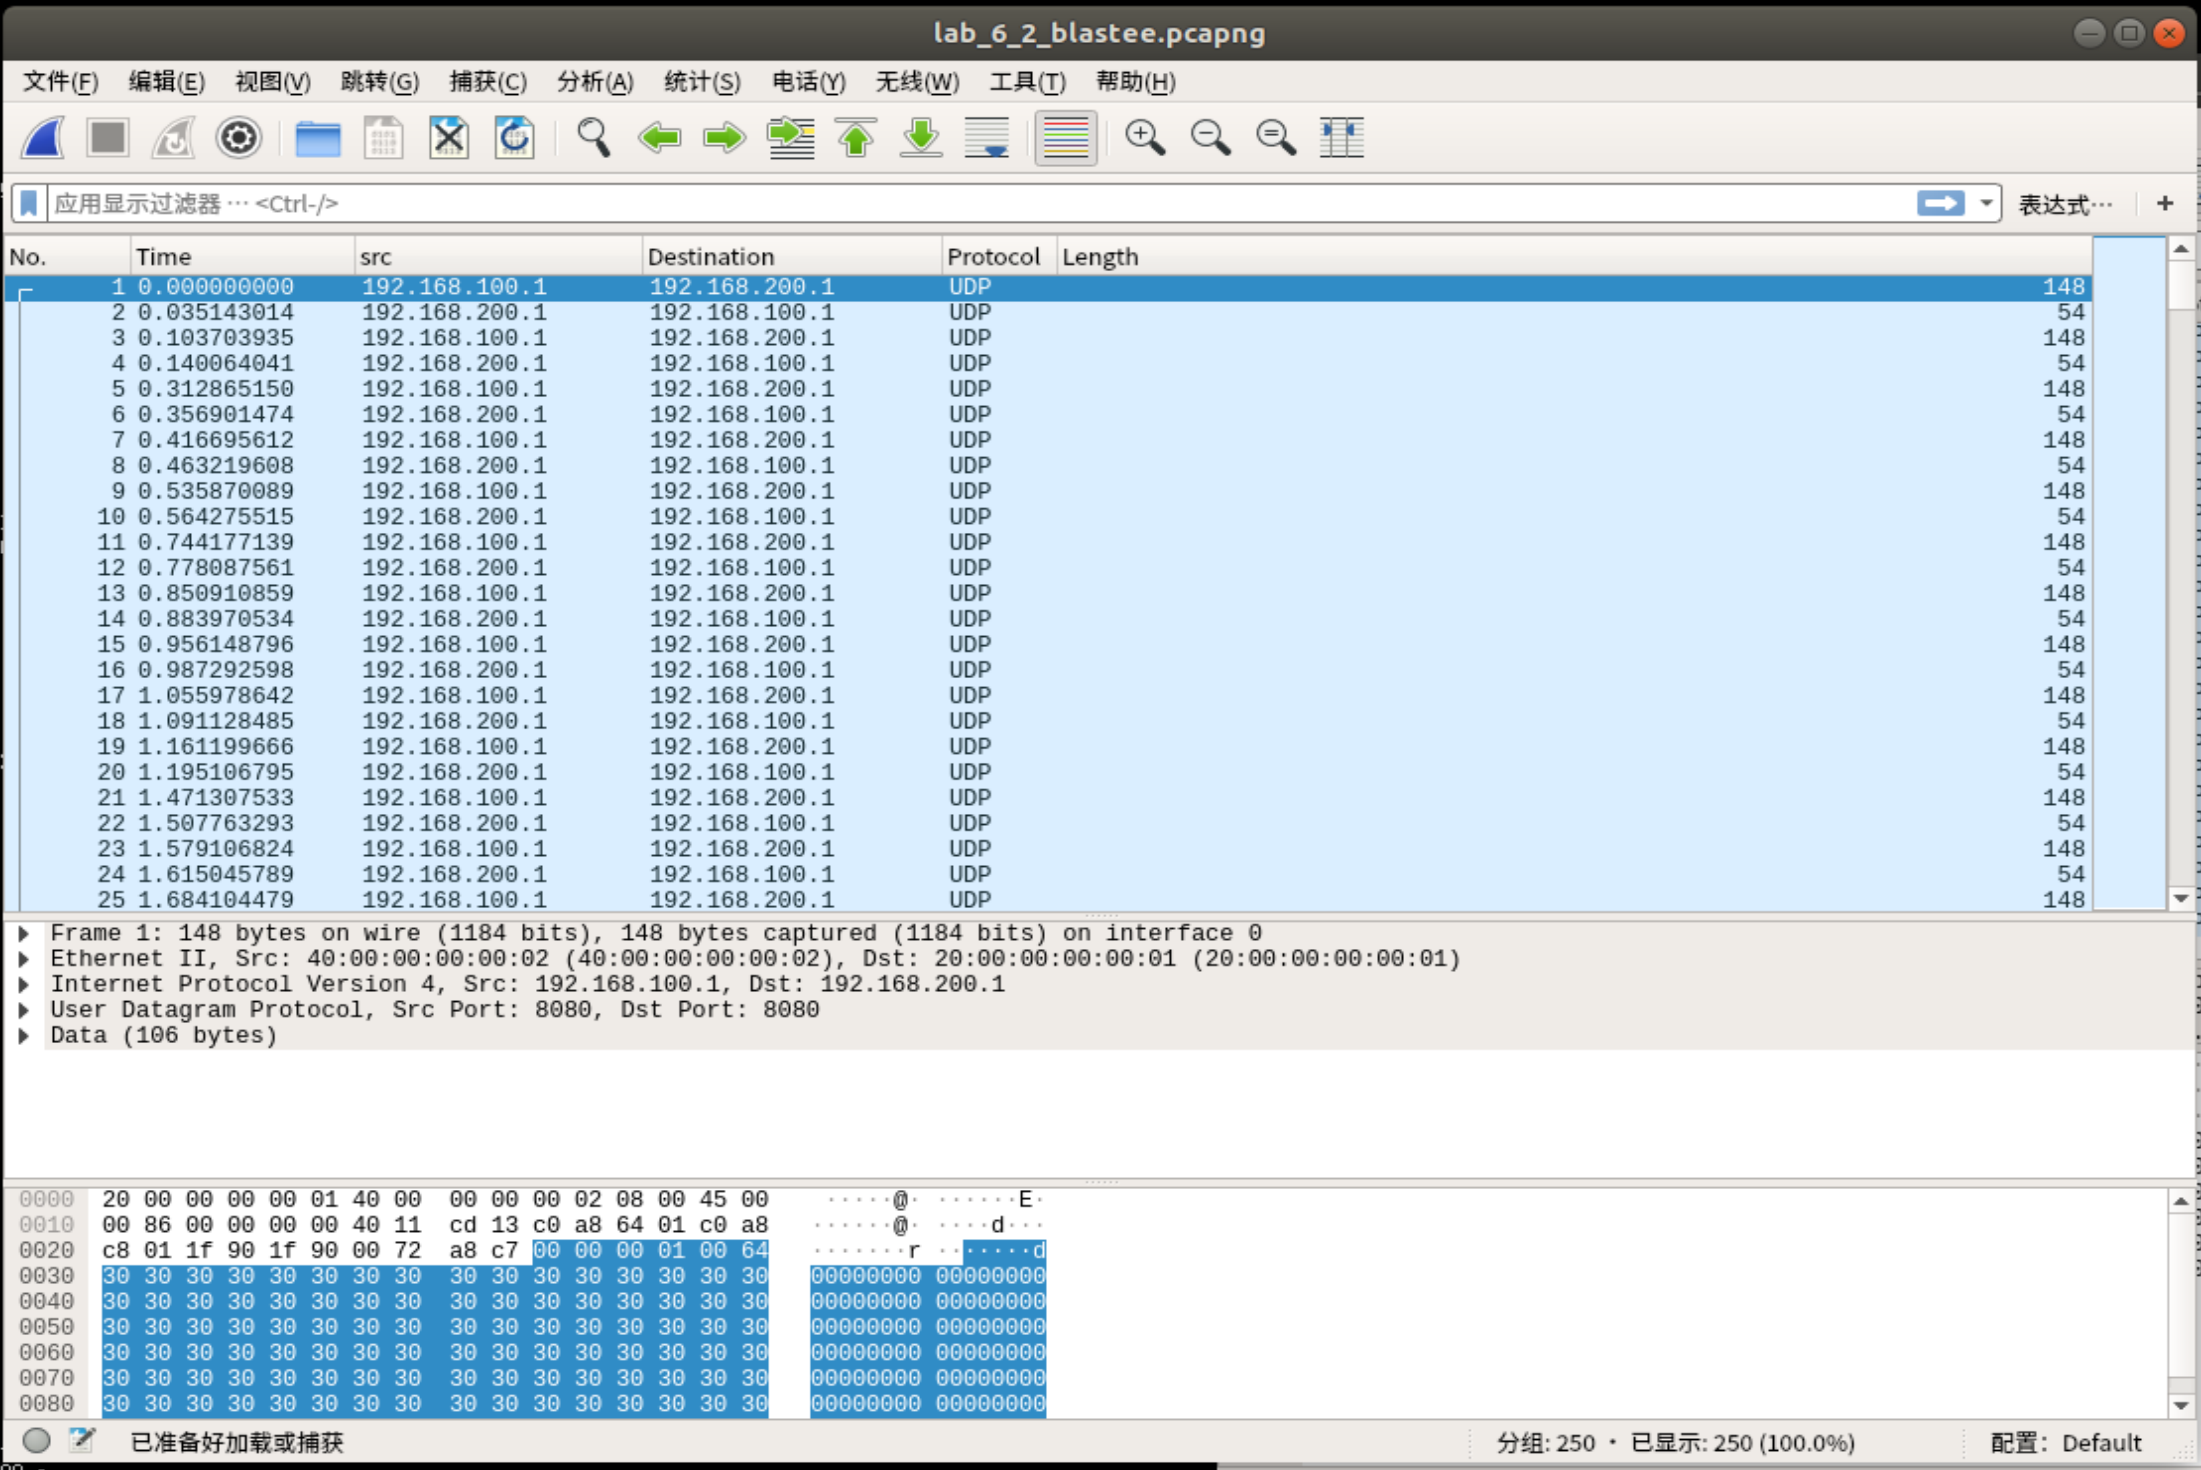
Task: Go to specified packet icon
Action: point(790,138)
